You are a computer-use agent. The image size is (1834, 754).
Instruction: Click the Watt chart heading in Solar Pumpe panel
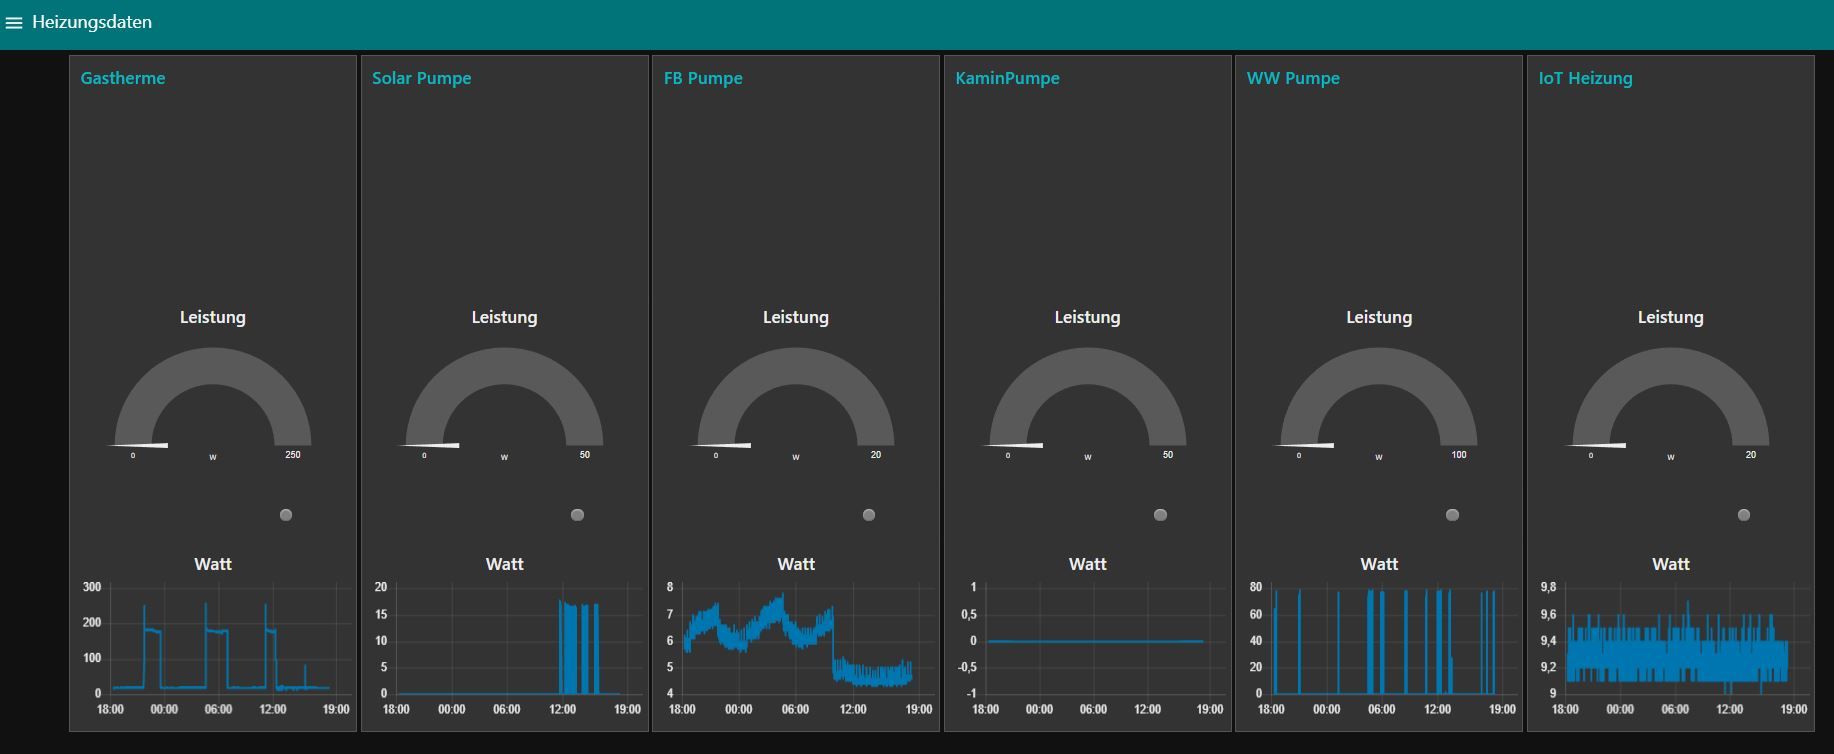click(505, 564)
